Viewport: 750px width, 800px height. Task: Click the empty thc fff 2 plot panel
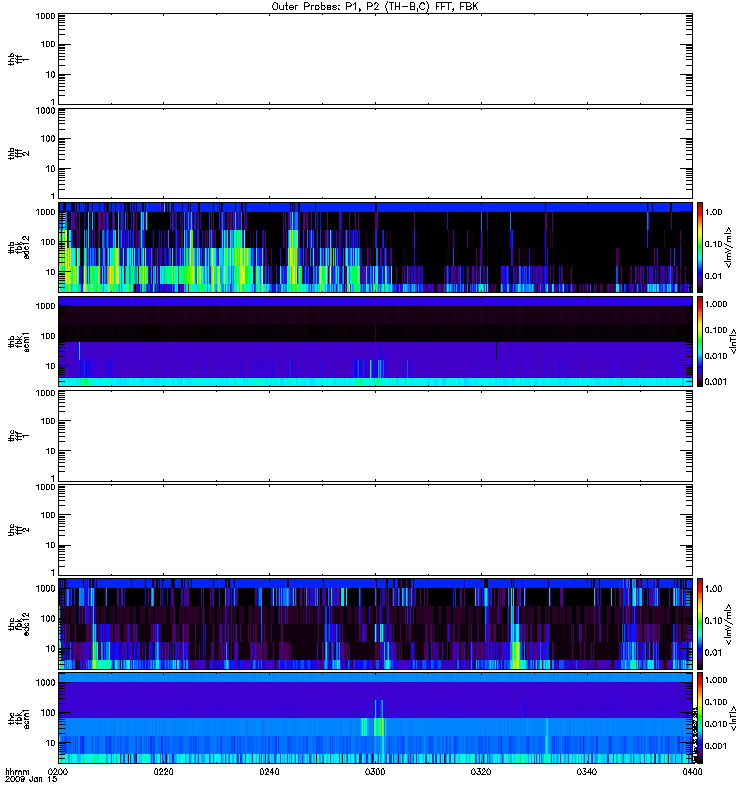[x=375, y=530]
